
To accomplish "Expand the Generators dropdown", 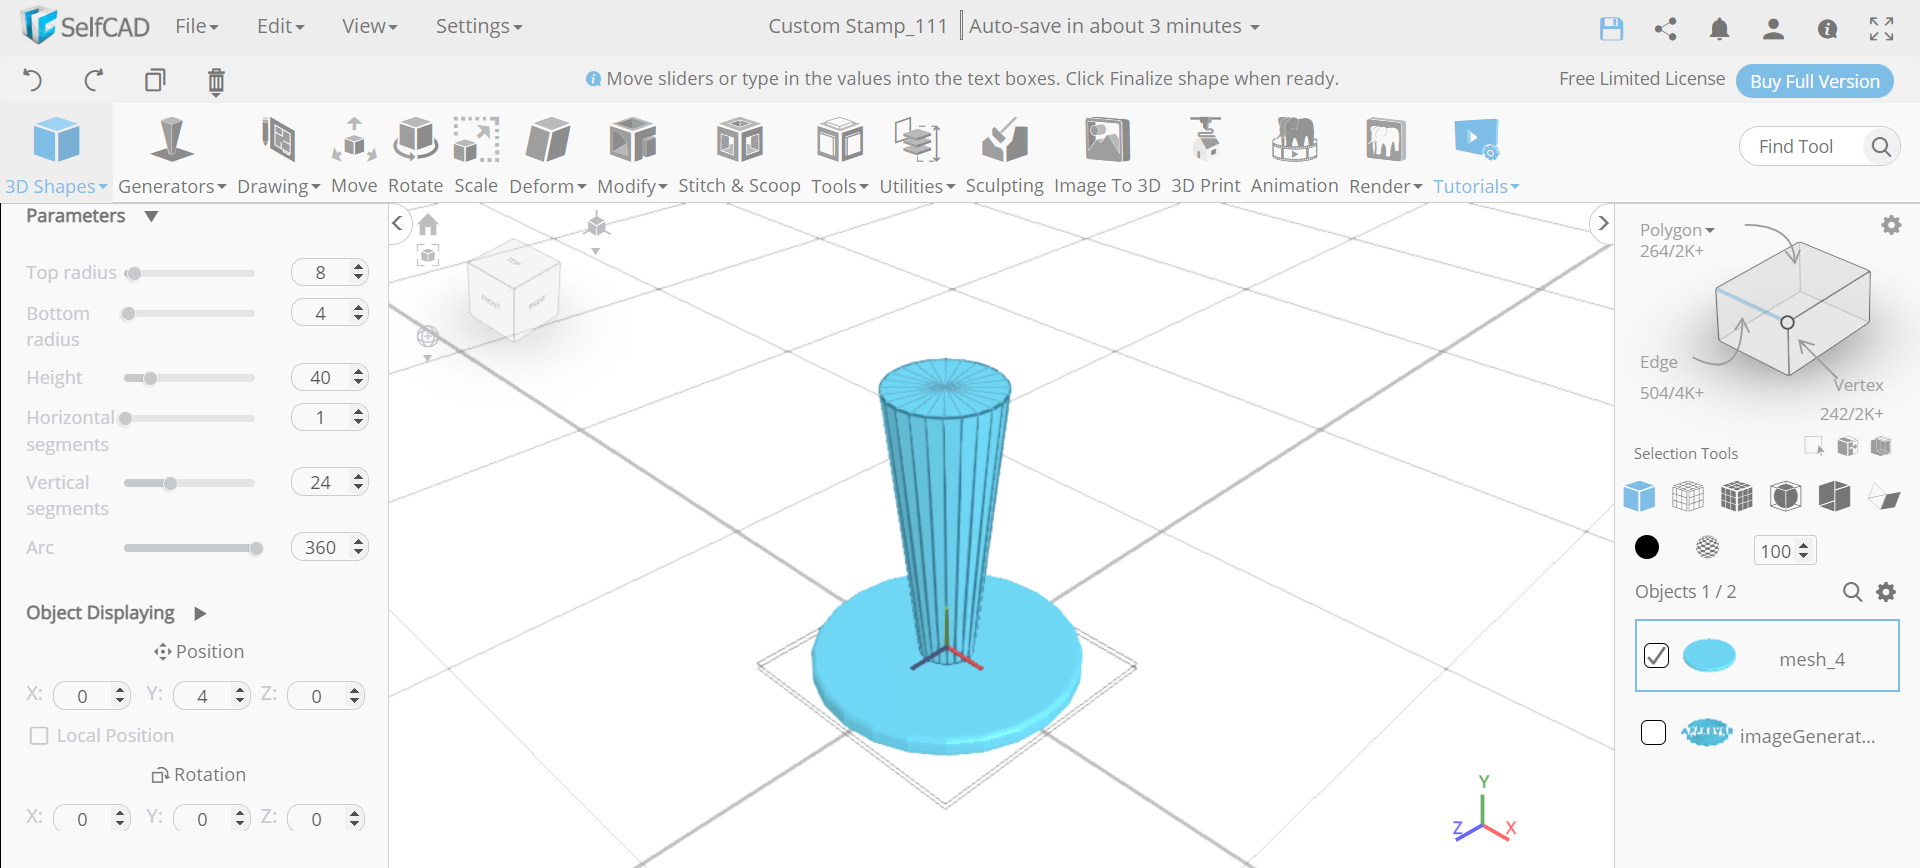I will 172,186.
